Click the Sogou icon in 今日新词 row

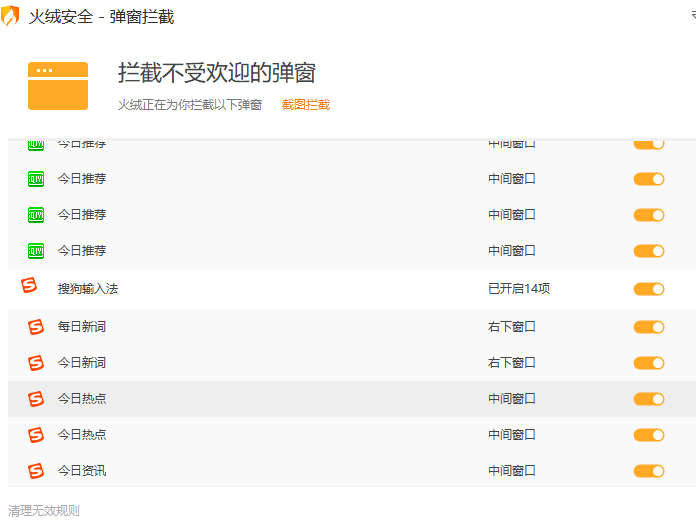pyautogui.click(x=36, y=363)
